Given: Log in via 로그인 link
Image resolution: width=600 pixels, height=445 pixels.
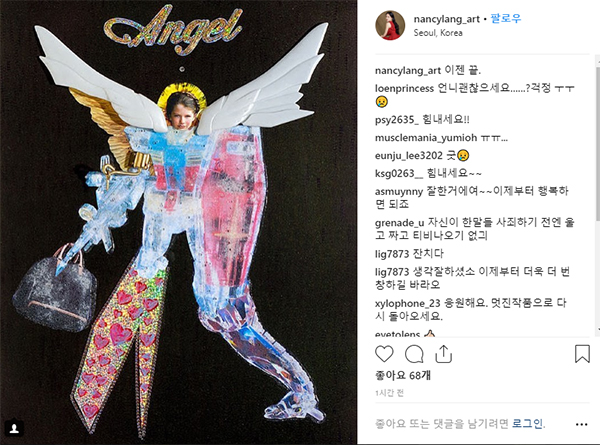Looking at the screenshot, I should 528,424.
